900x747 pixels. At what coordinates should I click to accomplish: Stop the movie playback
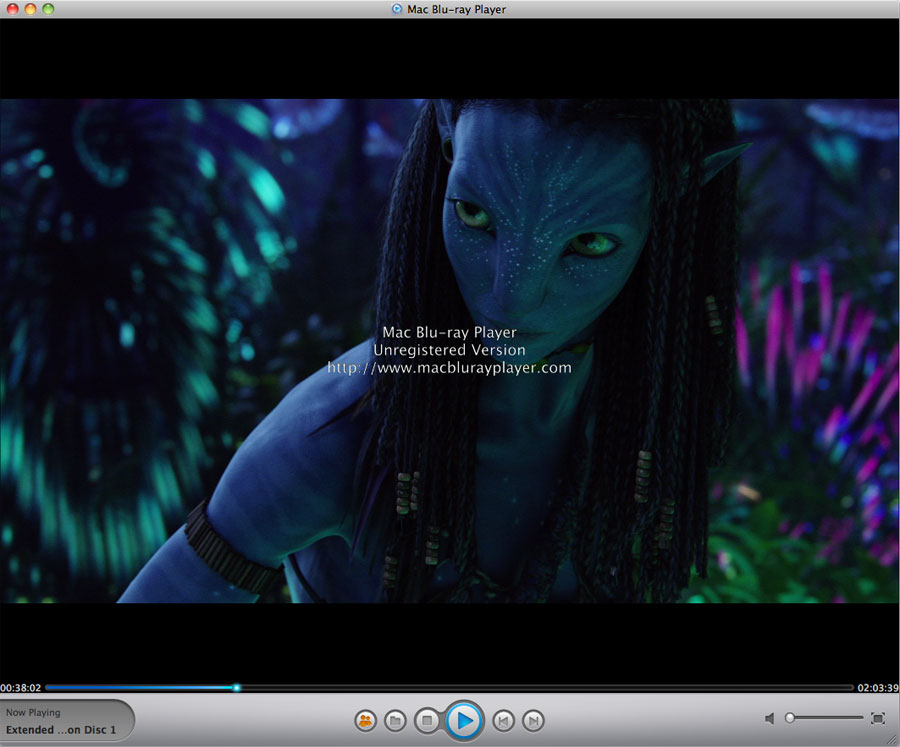(427, 720)
